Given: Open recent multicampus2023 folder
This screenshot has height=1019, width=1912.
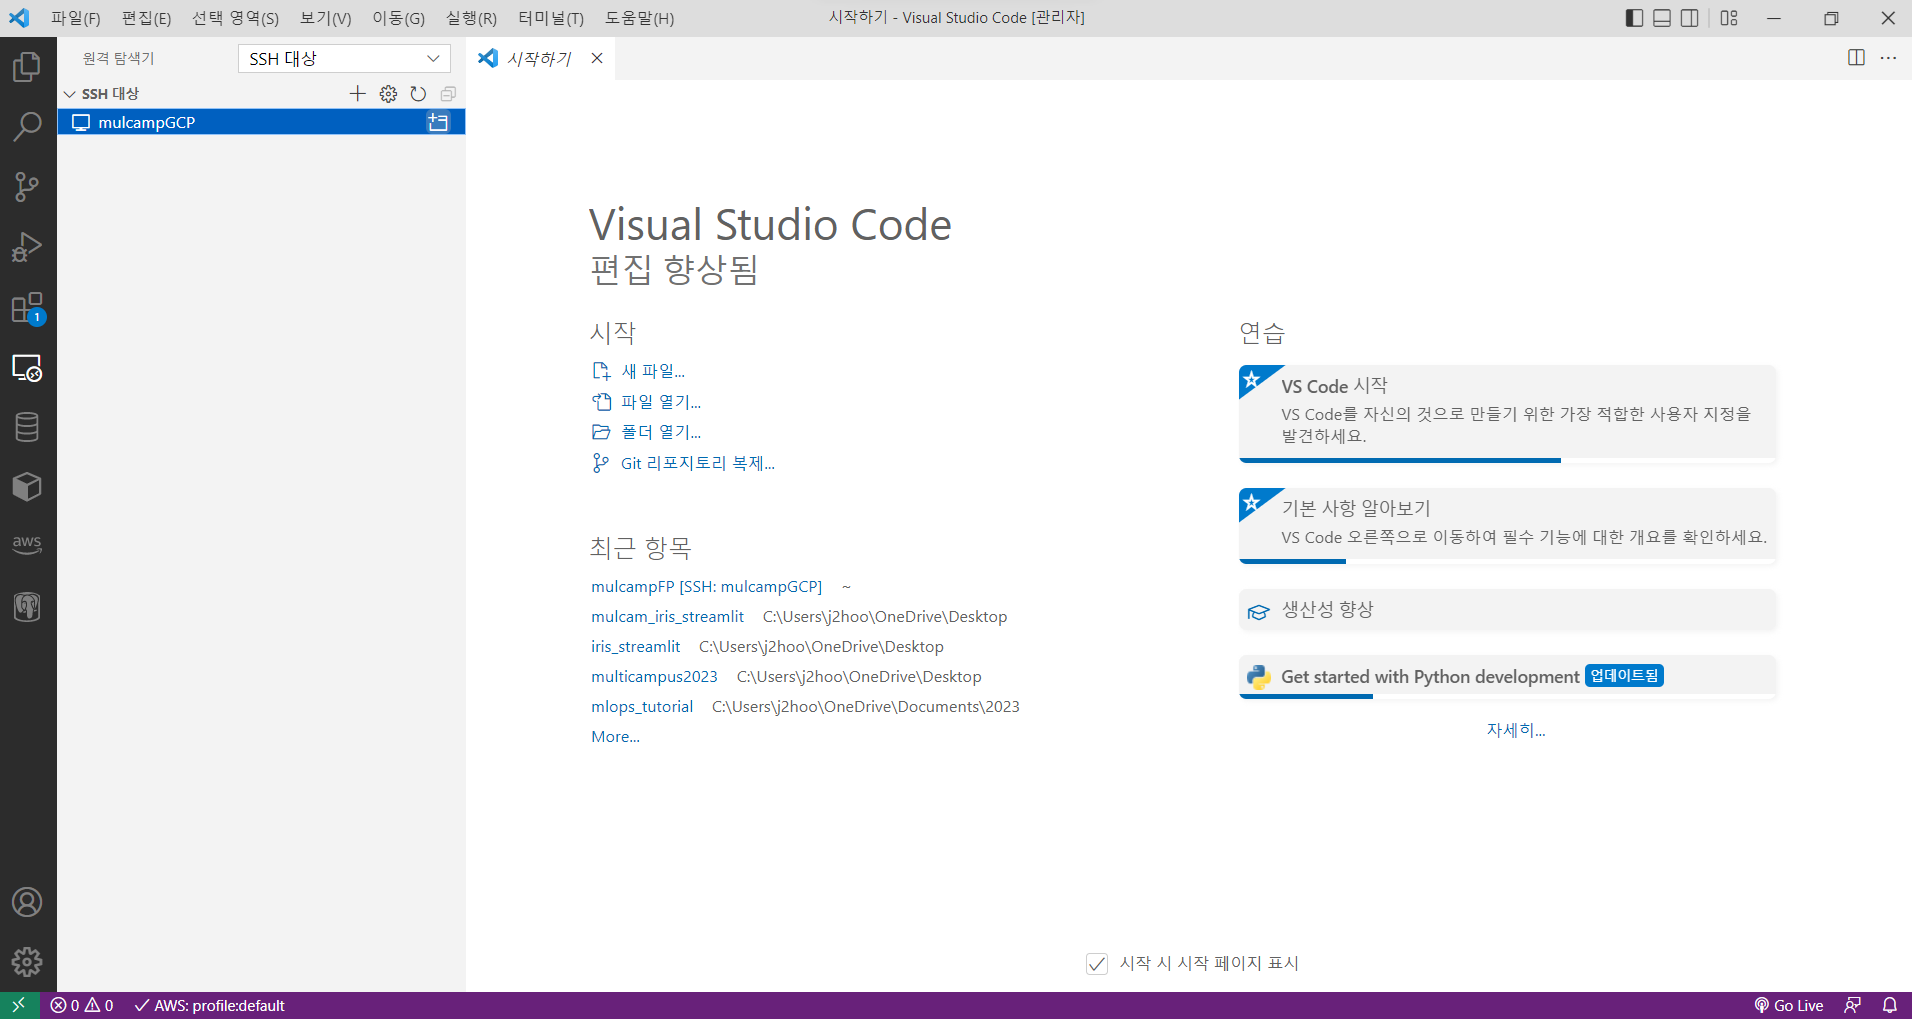Looking at the screenshot, I should [x=654, y=677].
